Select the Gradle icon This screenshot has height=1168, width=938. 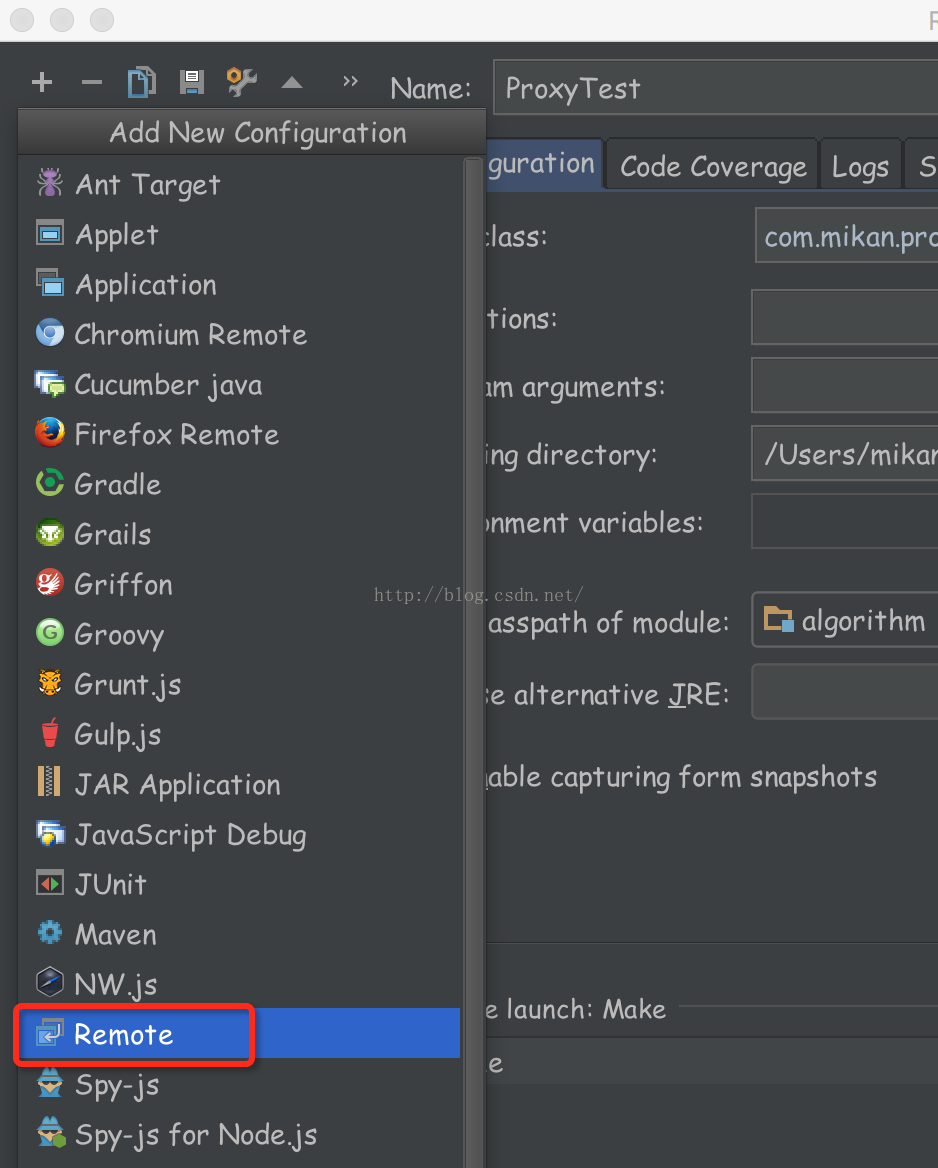click(x=50, y=483)
